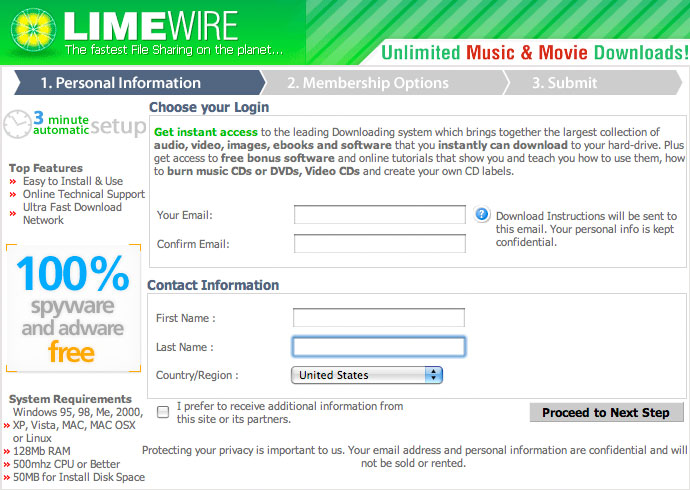Click the 100% spyware and adware free badge
The width and height of the screenshot is (690, 490).
pos(73,308)
